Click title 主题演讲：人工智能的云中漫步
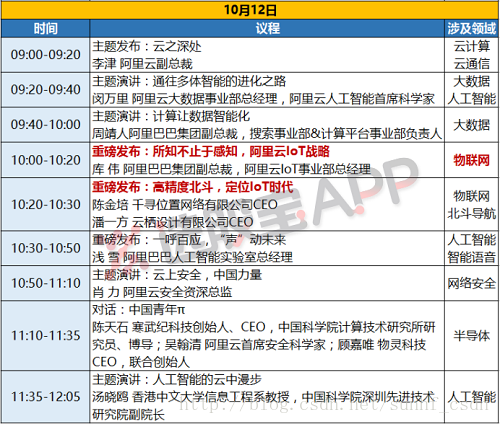 point(177,379)
